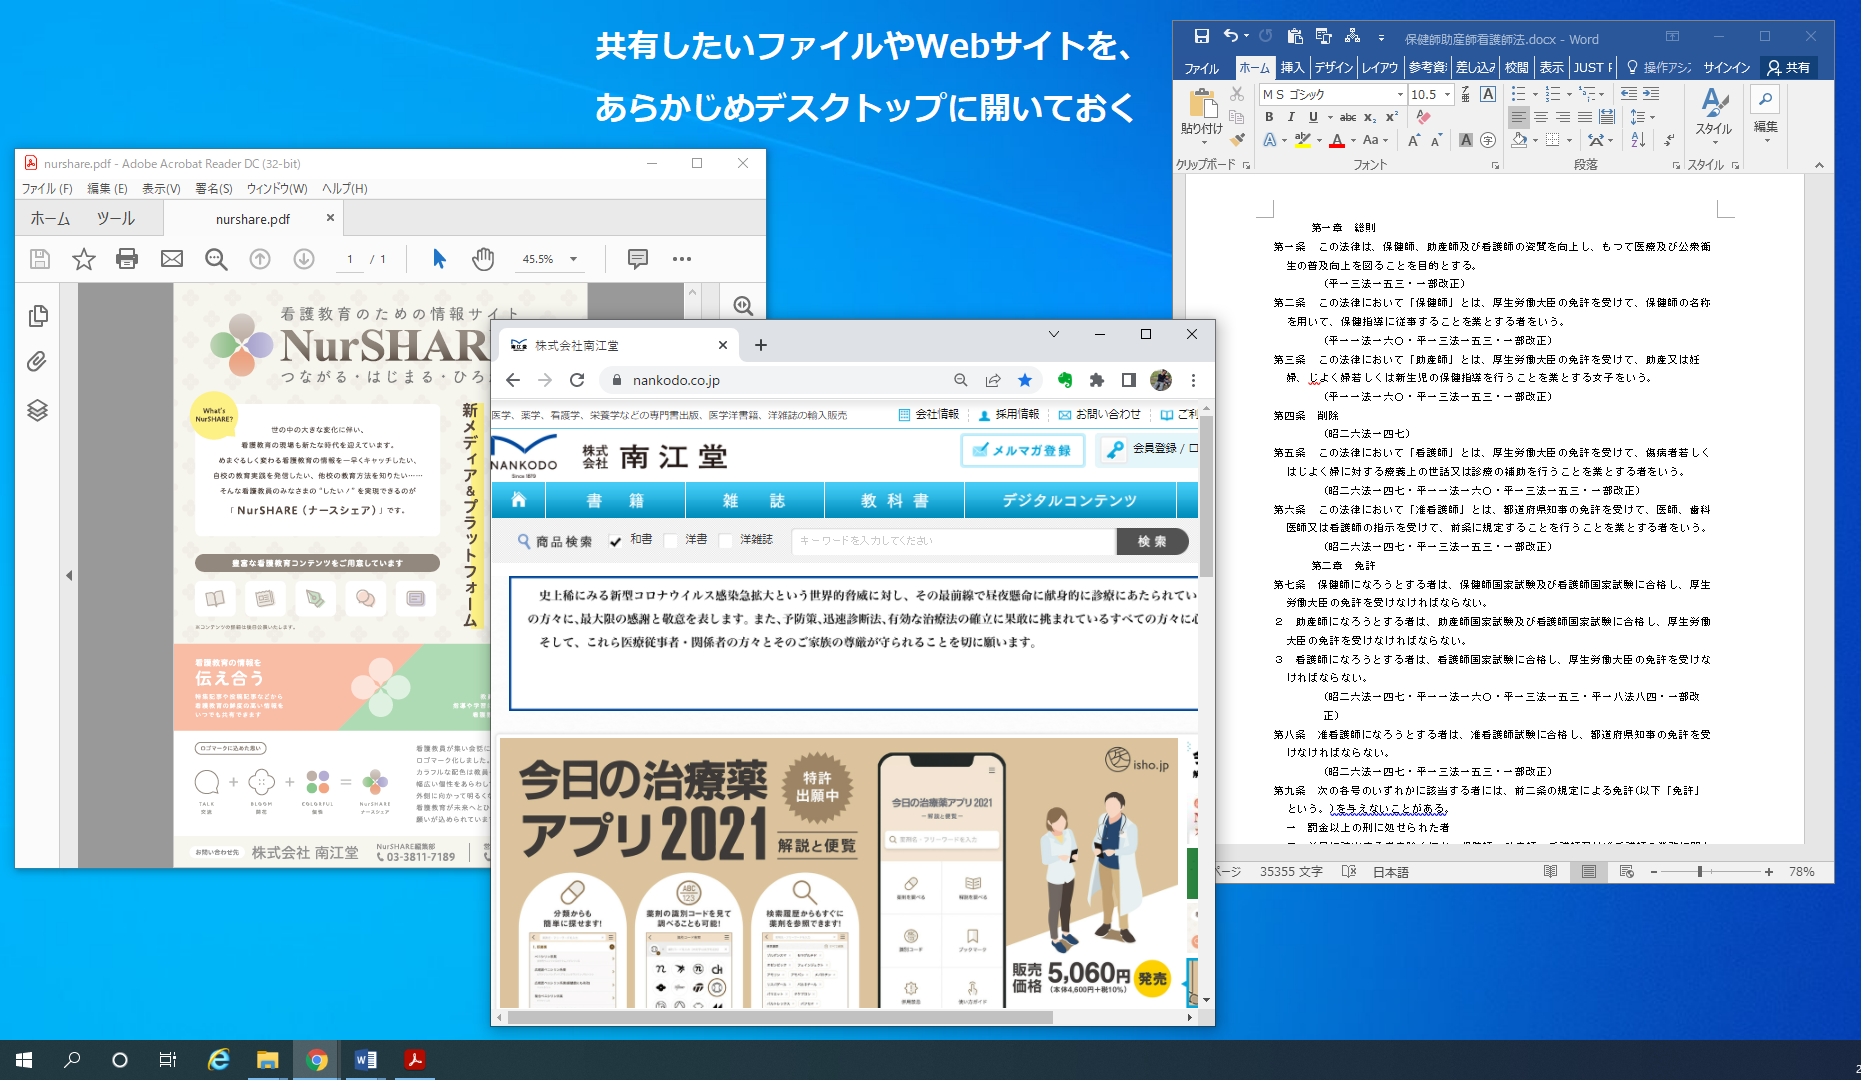1861x1080 pixels.
Task: Click the Evernote elephant extension in Chrome
Action: pos(1065,380)
